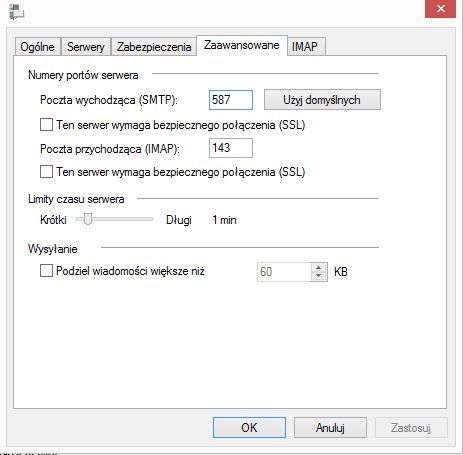463x455 pixels.
Task: Click the Krótki slider label
Action: 53,220
